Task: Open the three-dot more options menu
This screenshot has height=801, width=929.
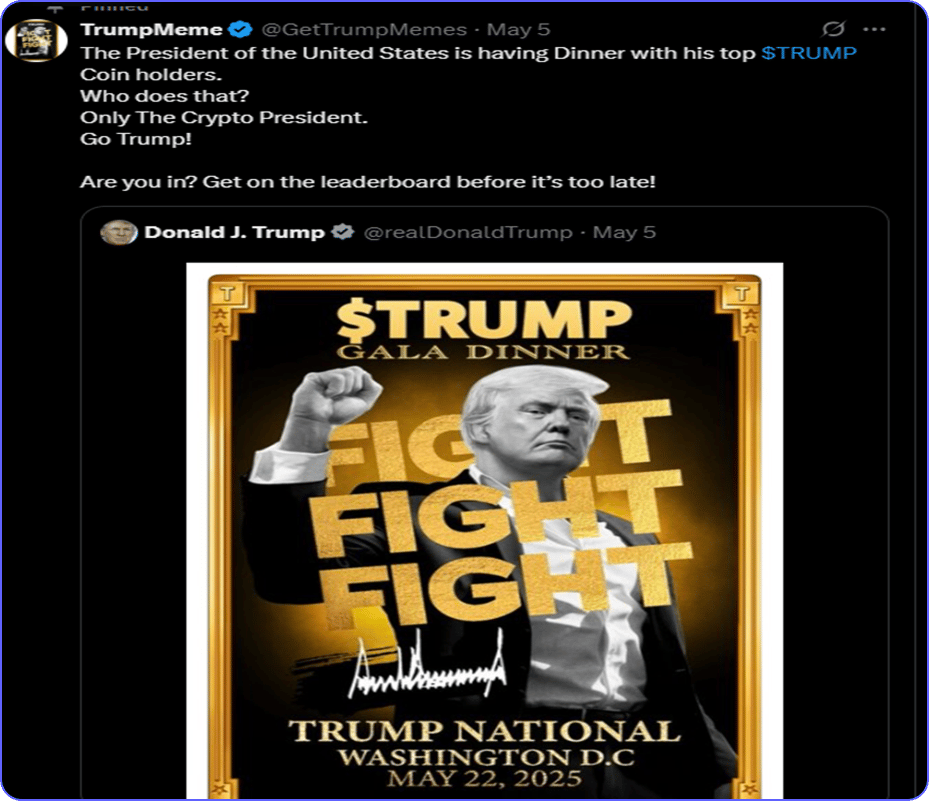Action: (874, 29)
